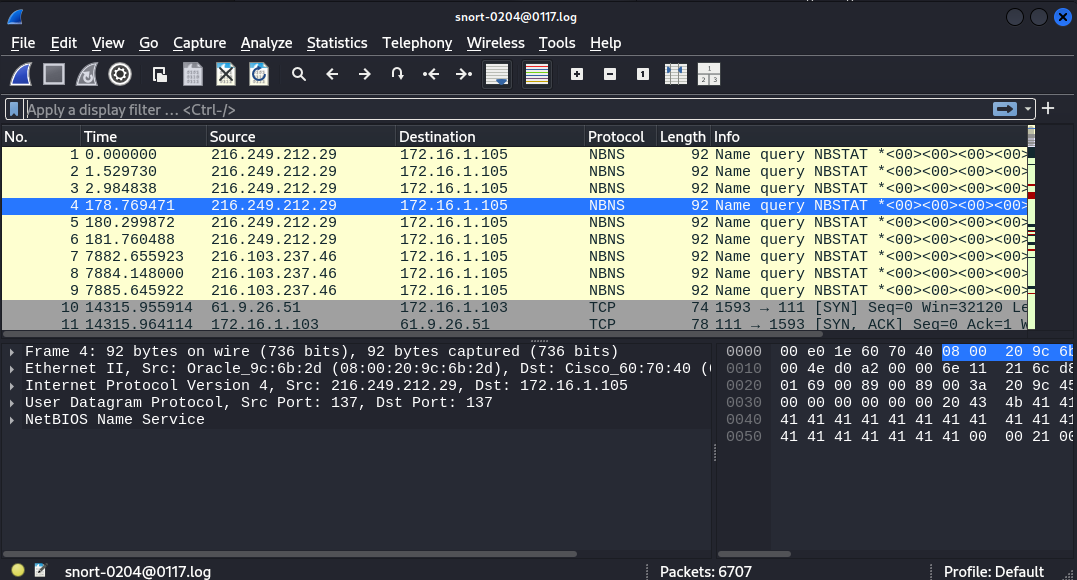The height and width of the screenshot is (580, 1077).
Task: Close this capture file icon
Action: [x=226, y=74]
